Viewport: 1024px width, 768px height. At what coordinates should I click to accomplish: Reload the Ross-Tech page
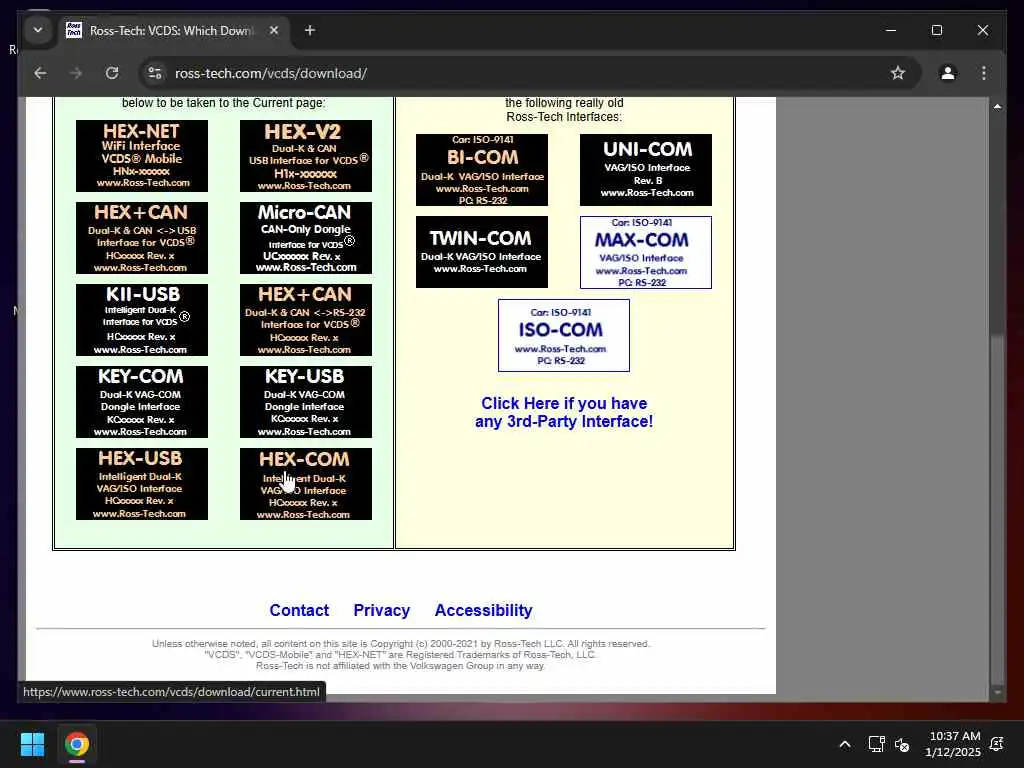112,73
